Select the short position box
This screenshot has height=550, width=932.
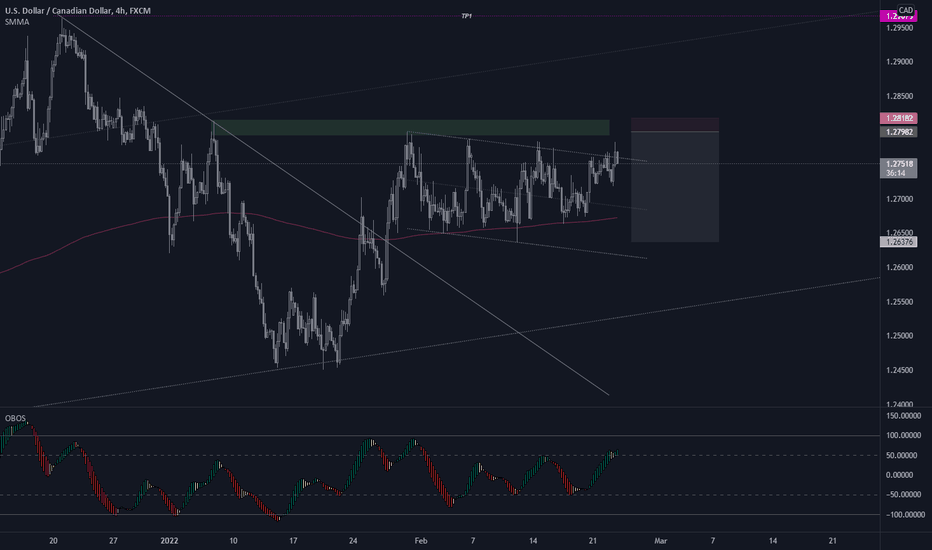pos(675,180)
